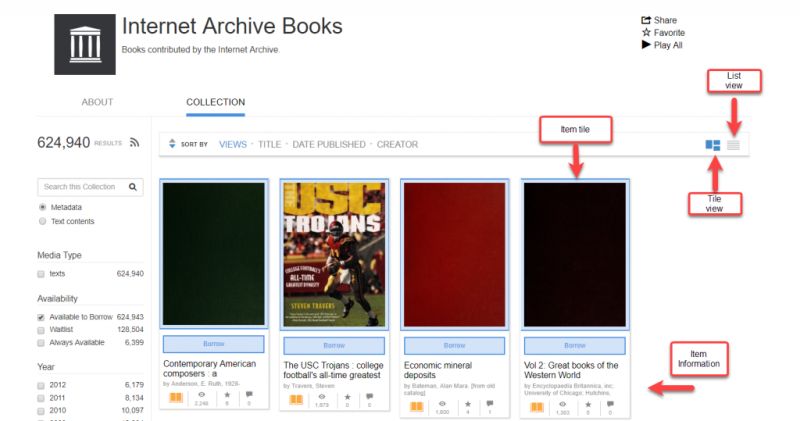Click the '624,940' results count
Image resolution: width=800 pixels, height=421 pixels.
[63, 142]
